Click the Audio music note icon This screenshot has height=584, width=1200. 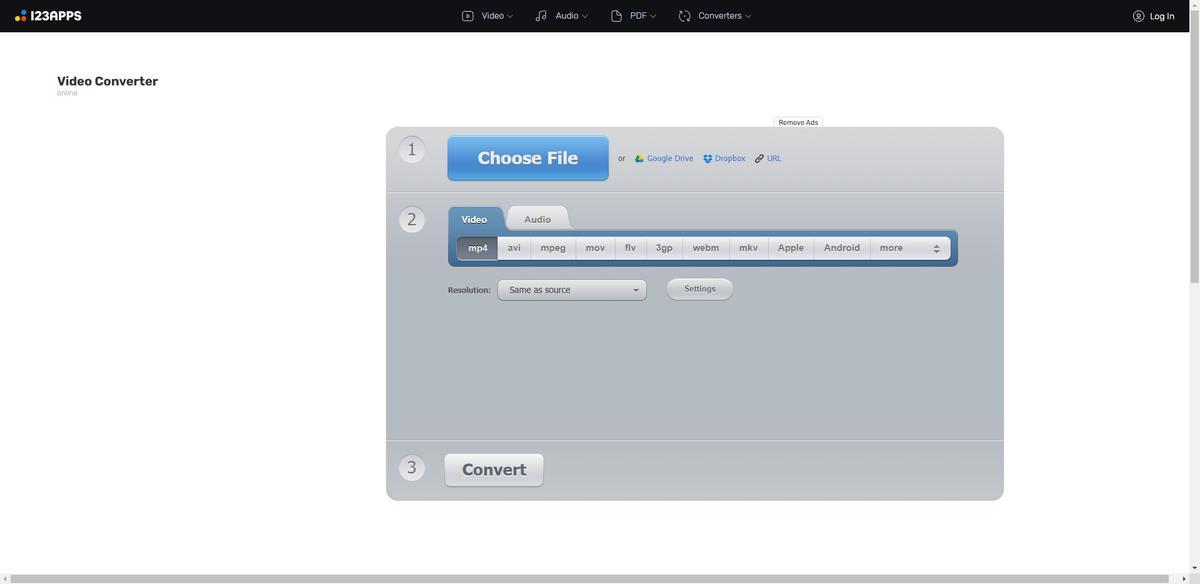click(x=541, y=16)
